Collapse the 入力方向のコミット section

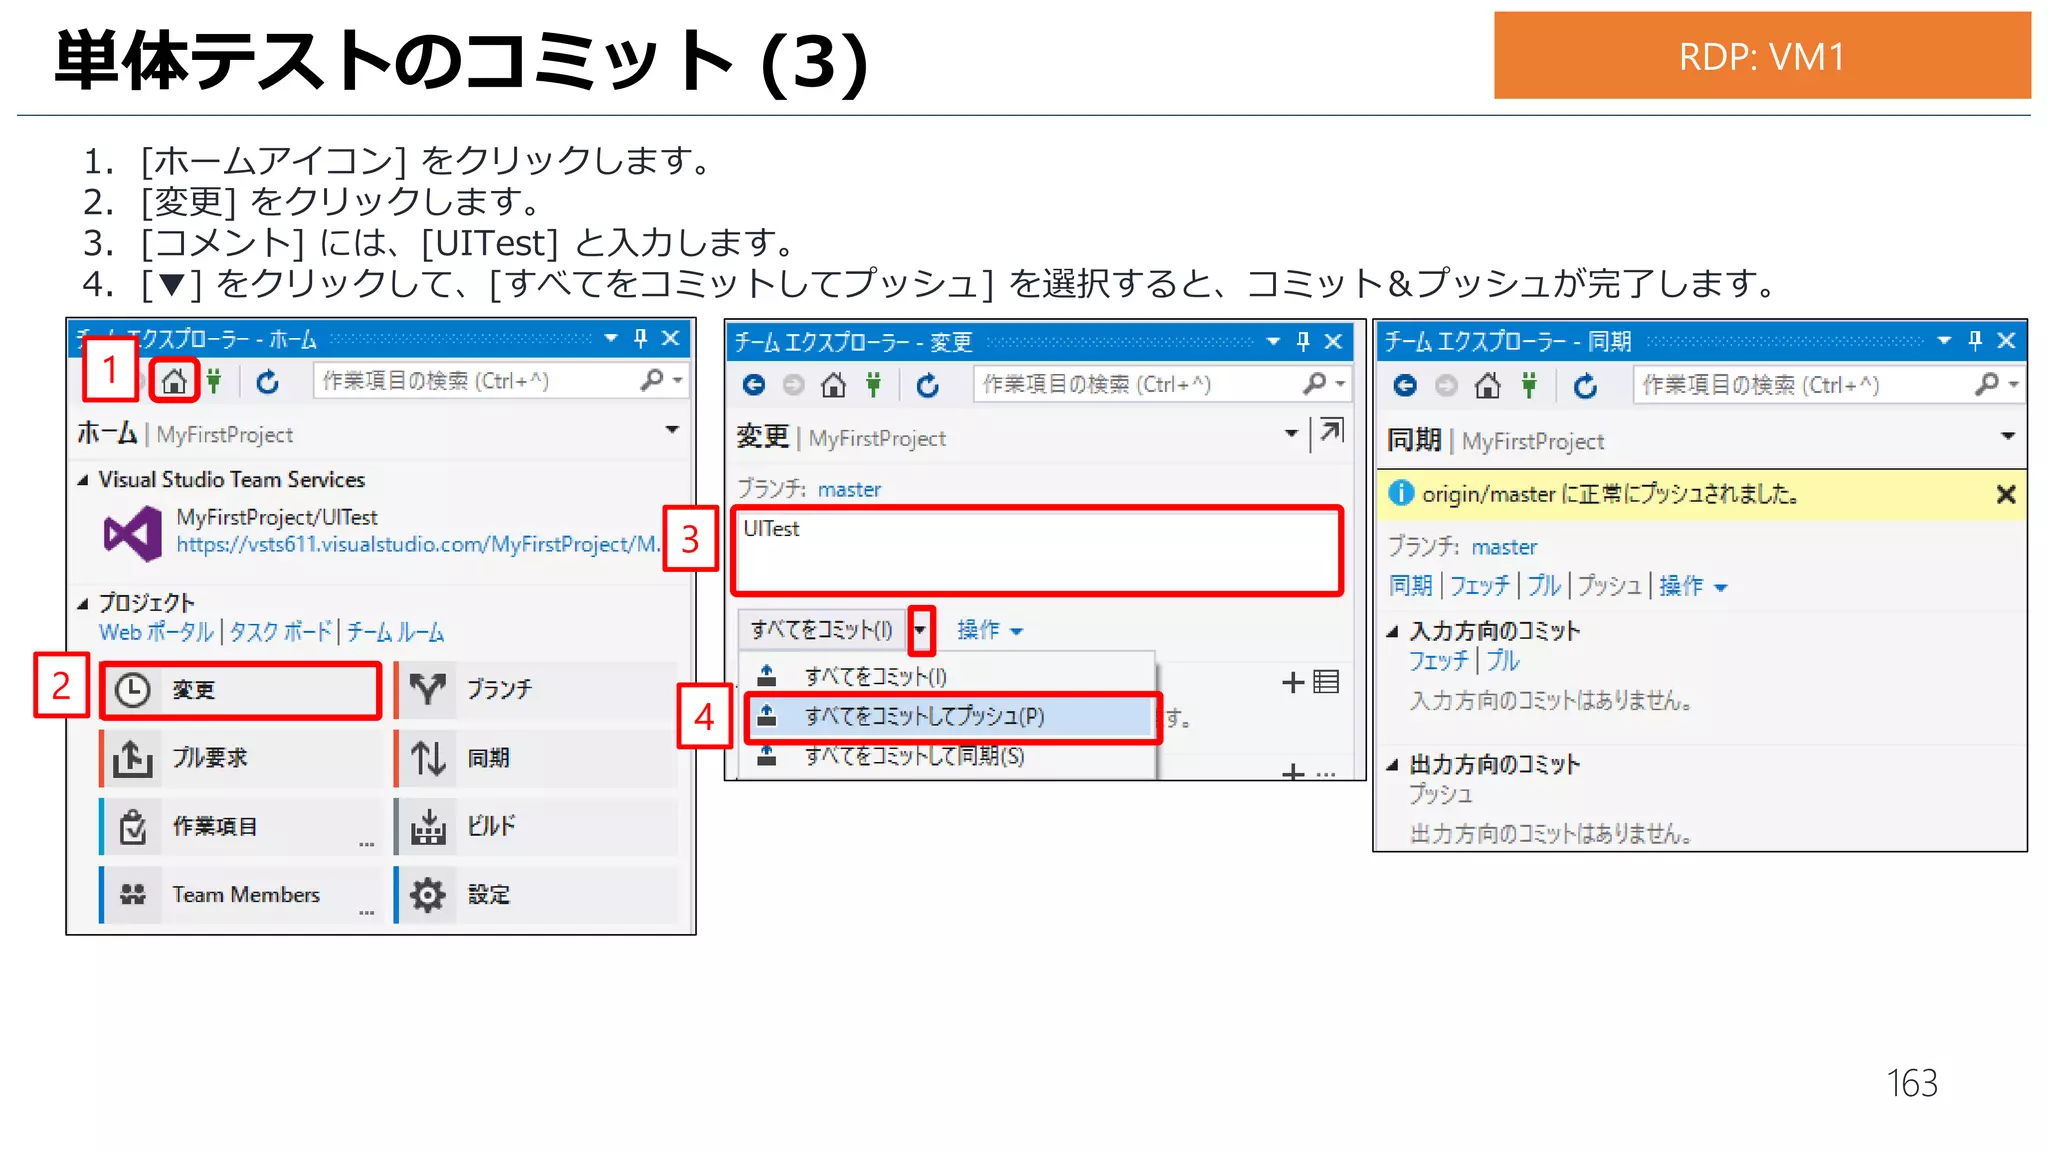click(x=1392, y=631)
